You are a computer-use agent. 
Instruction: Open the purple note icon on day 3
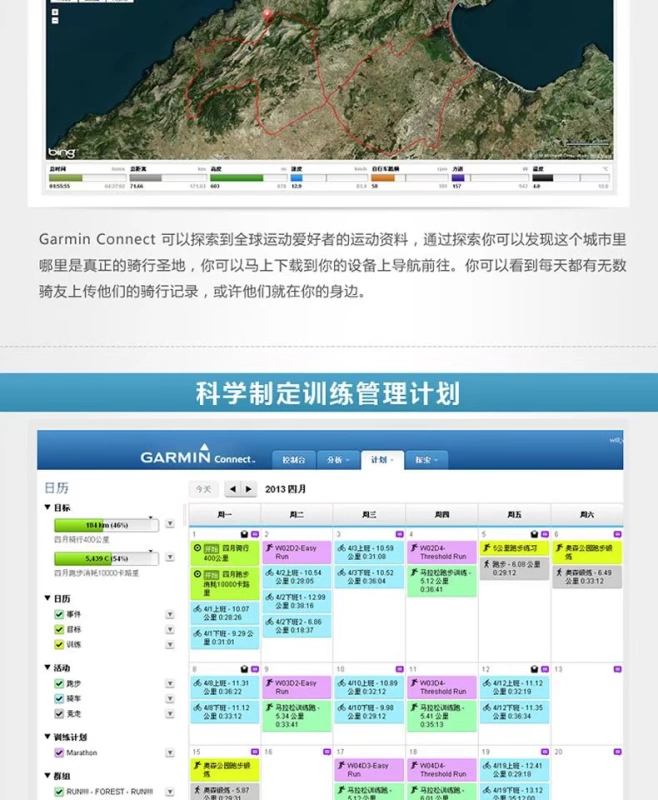pos(399,534)
